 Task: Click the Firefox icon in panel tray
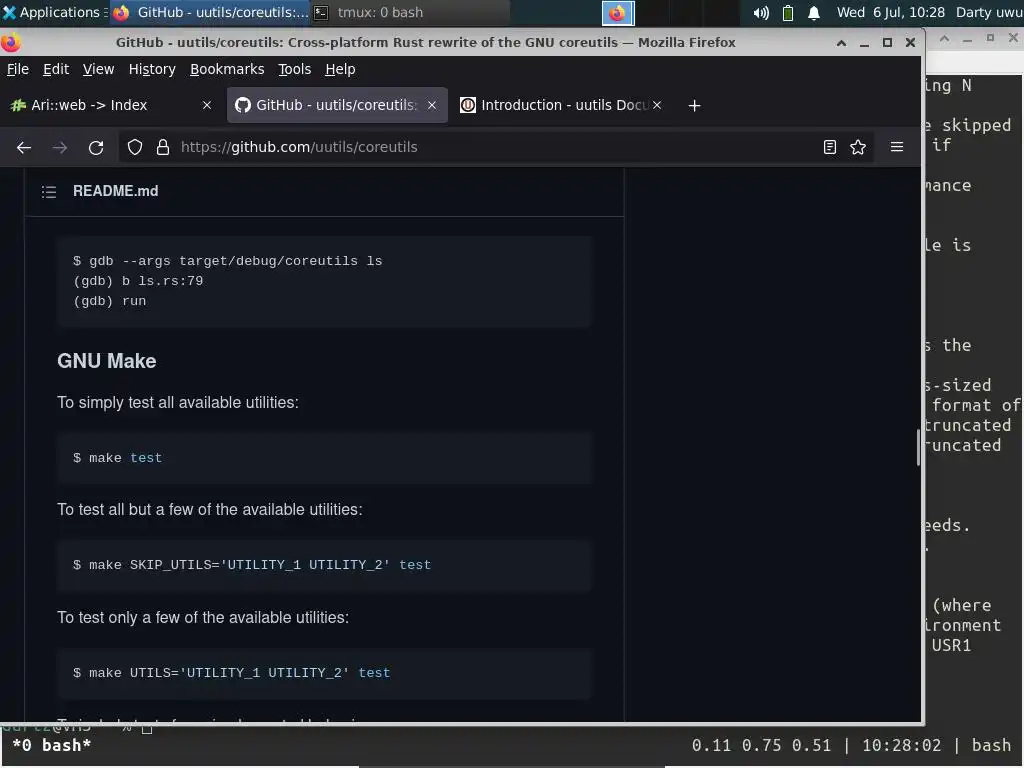(618, 13)
